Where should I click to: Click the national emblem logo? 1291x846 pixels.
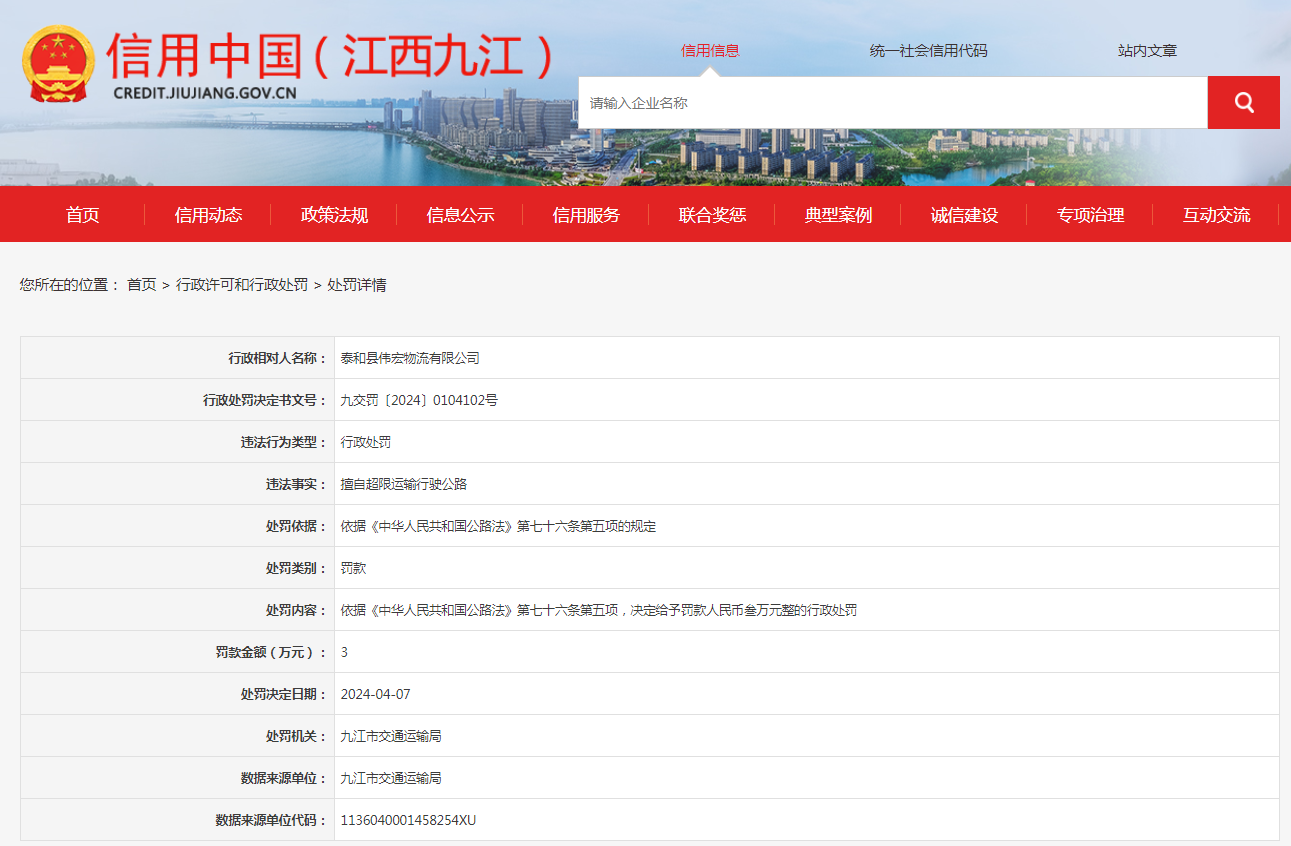(x=58, y=64)
